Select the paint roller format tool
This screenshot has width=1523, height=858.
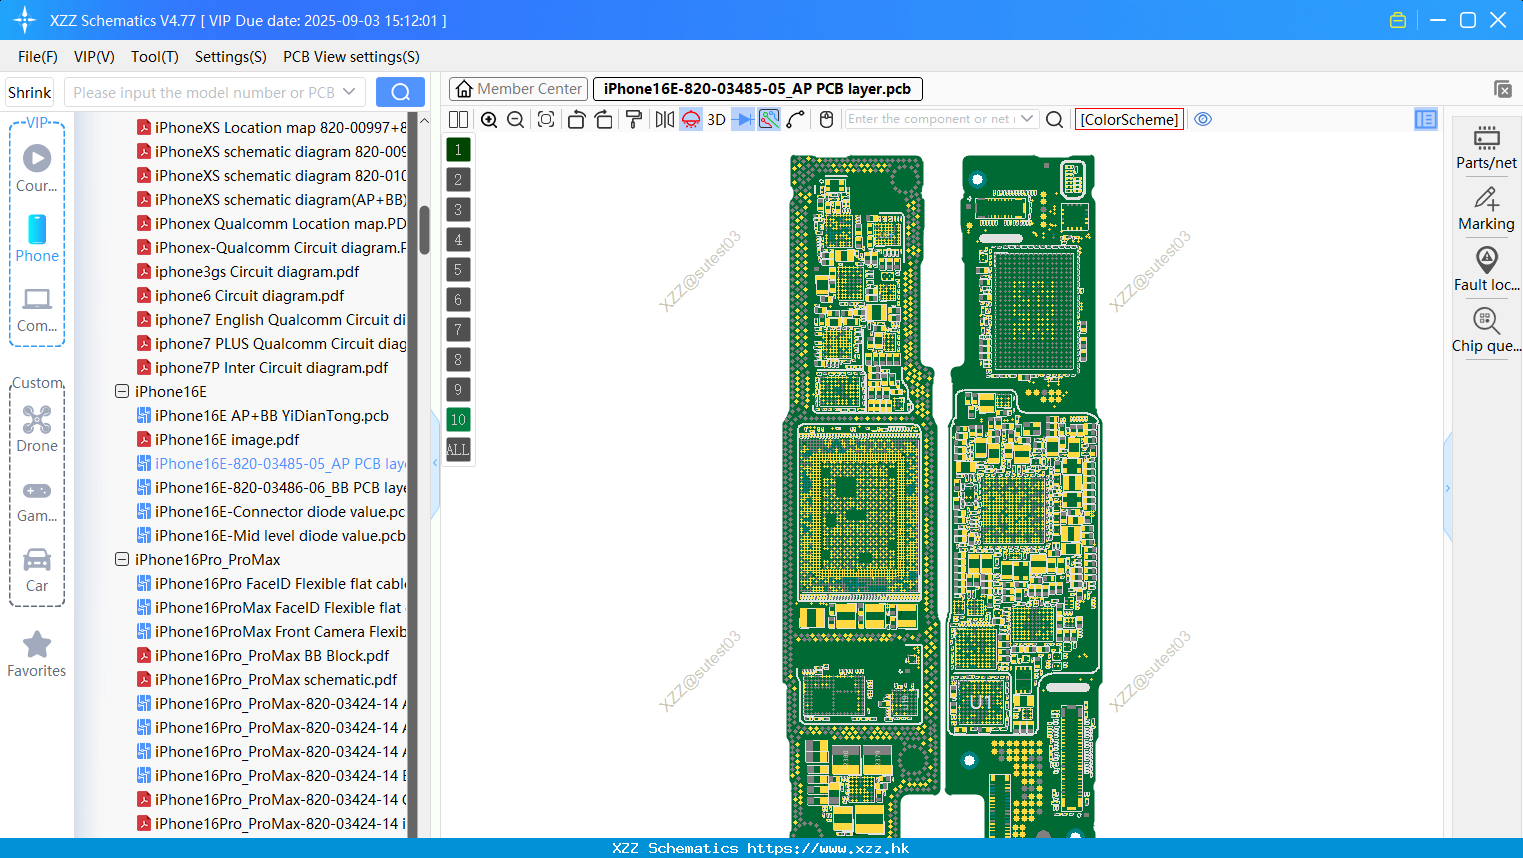point(634,119)
